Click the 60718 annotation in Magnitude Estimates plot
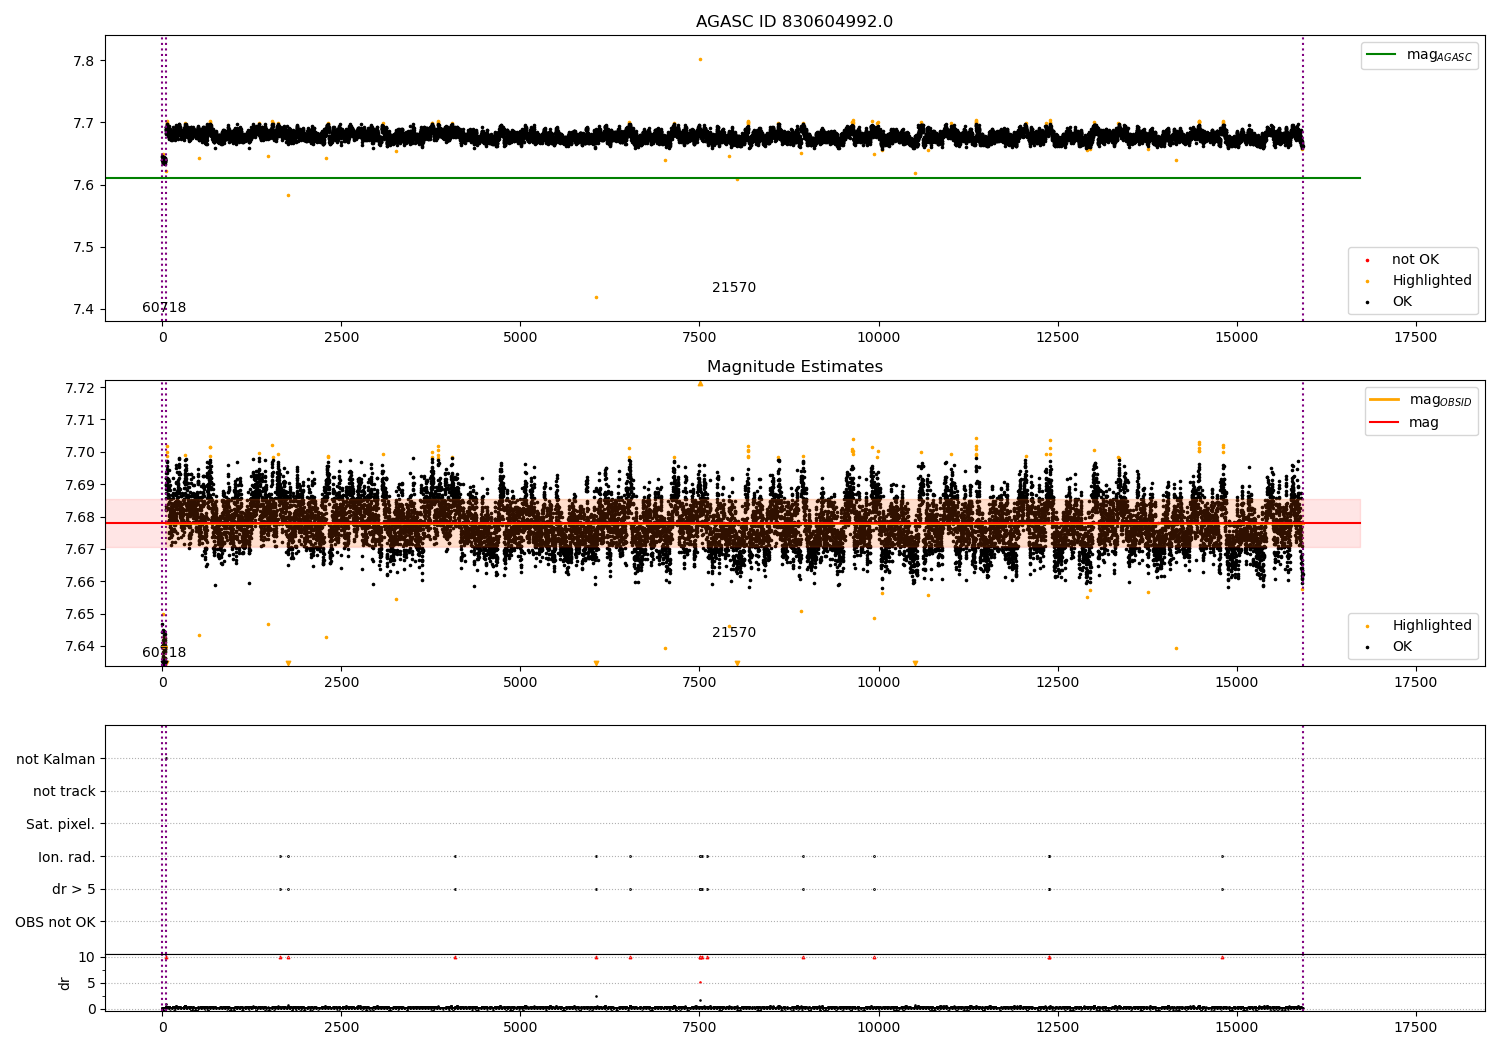Screen dimensions: 1500x1050 [x=164, y=653]
